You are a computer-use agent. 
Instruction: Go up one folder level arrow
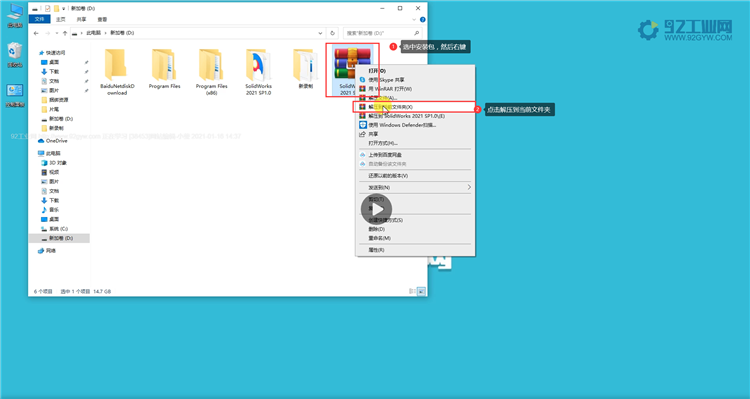(65, 33)
